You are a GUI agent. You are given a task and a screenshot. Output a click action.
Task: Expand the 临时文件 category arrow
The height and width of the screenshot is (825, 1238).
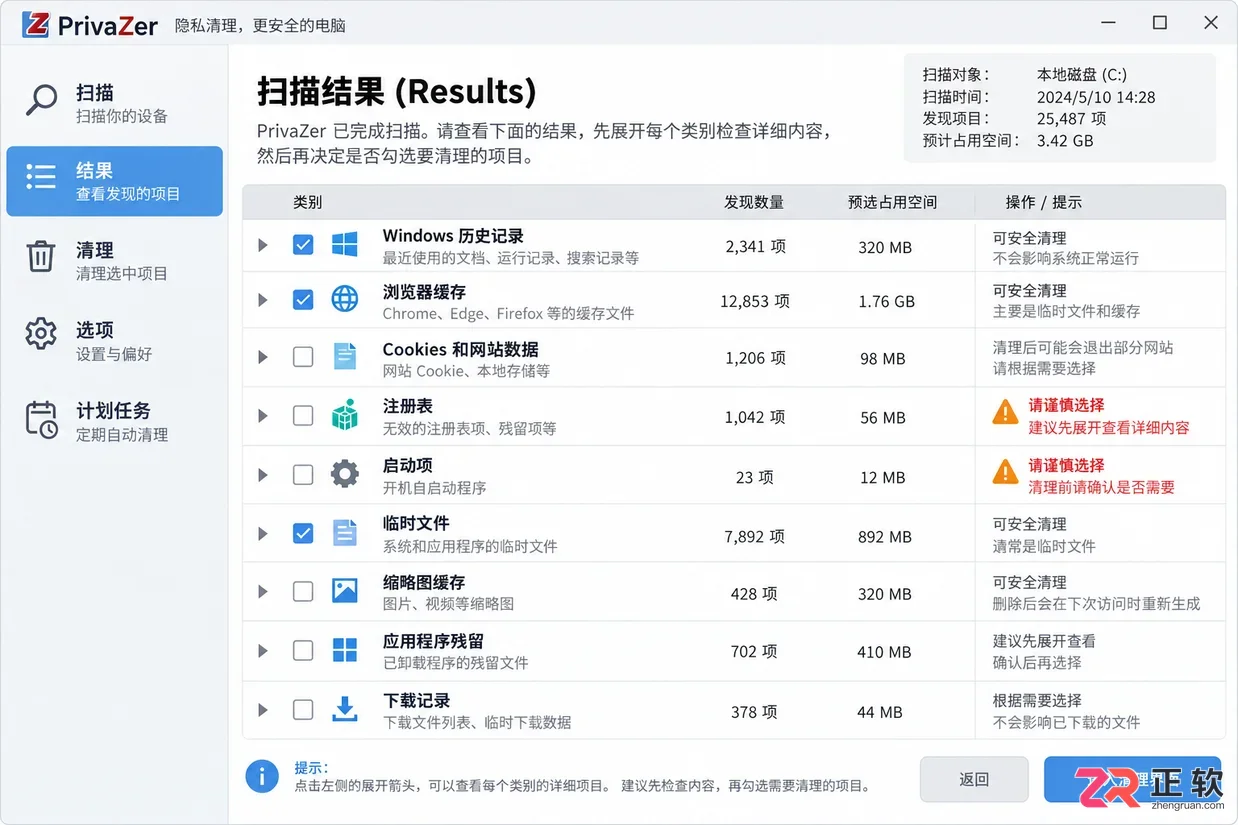263,534
